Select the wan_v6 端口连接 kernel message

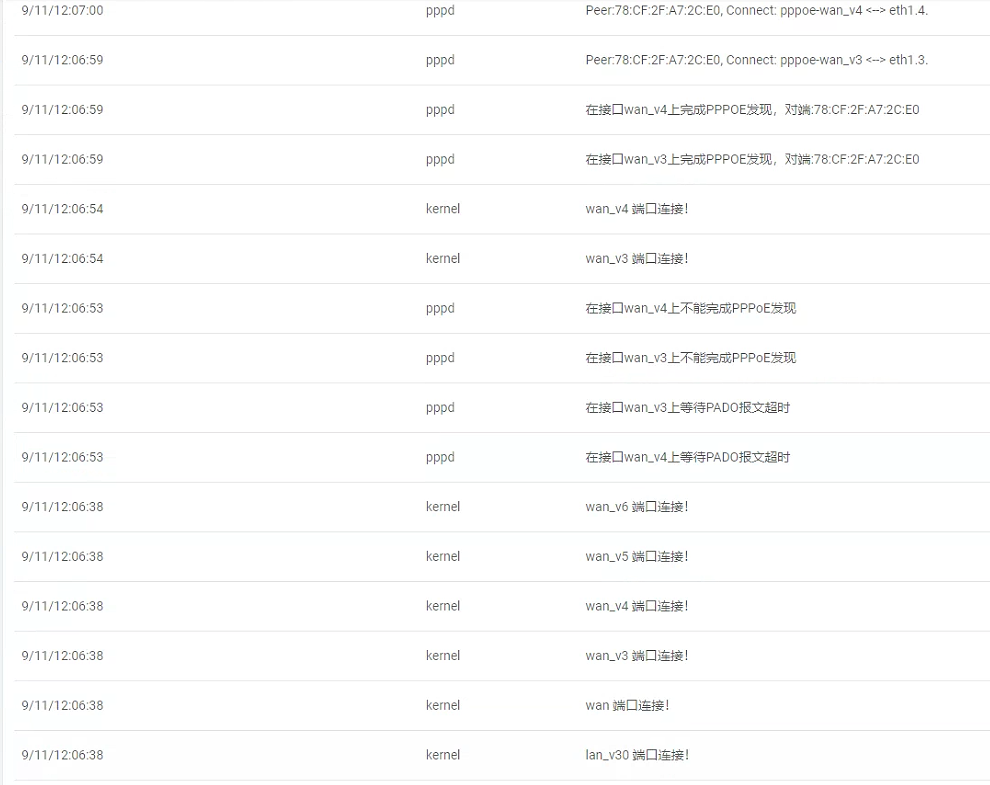(x=637, y=507)
